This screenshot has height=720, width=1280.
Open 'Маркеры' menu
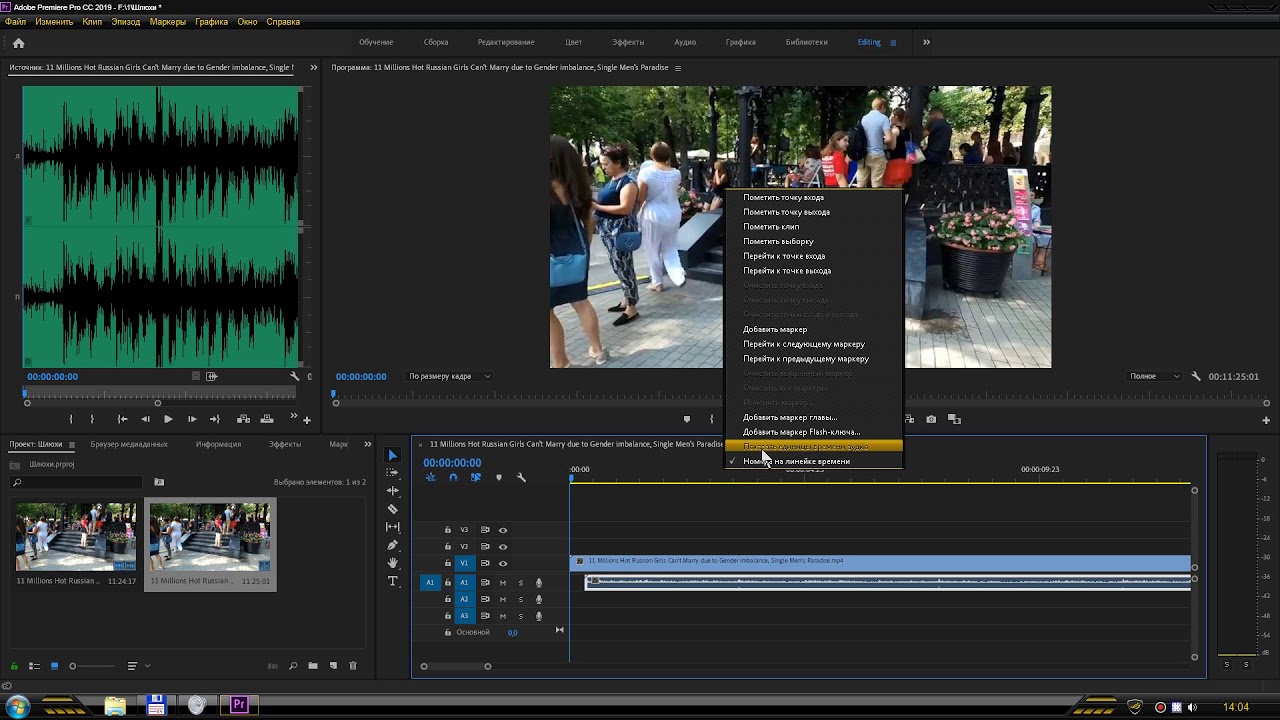tap(168, 21)
